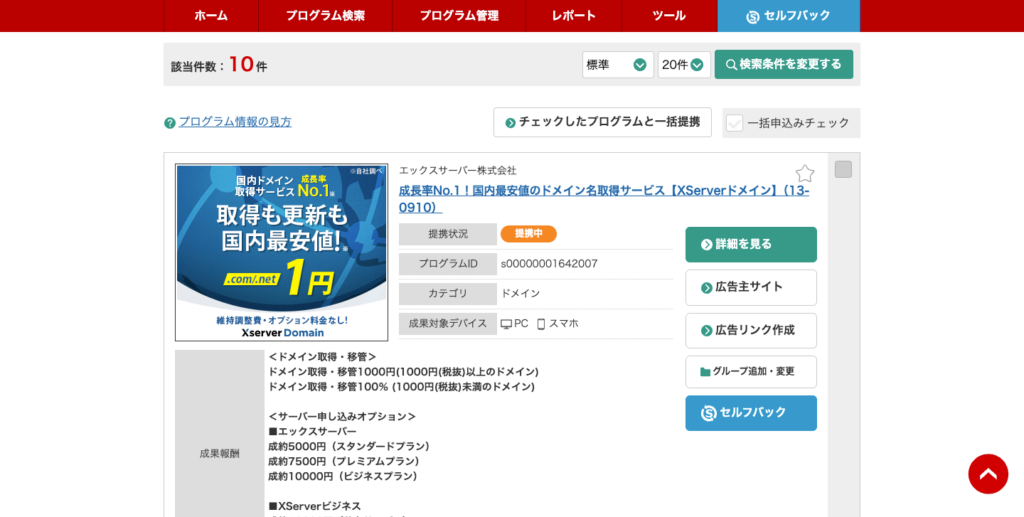The height and width of the screenshot is (517, 1024).
Task: Click the ドメイン category value
Action: pos(520,294)
